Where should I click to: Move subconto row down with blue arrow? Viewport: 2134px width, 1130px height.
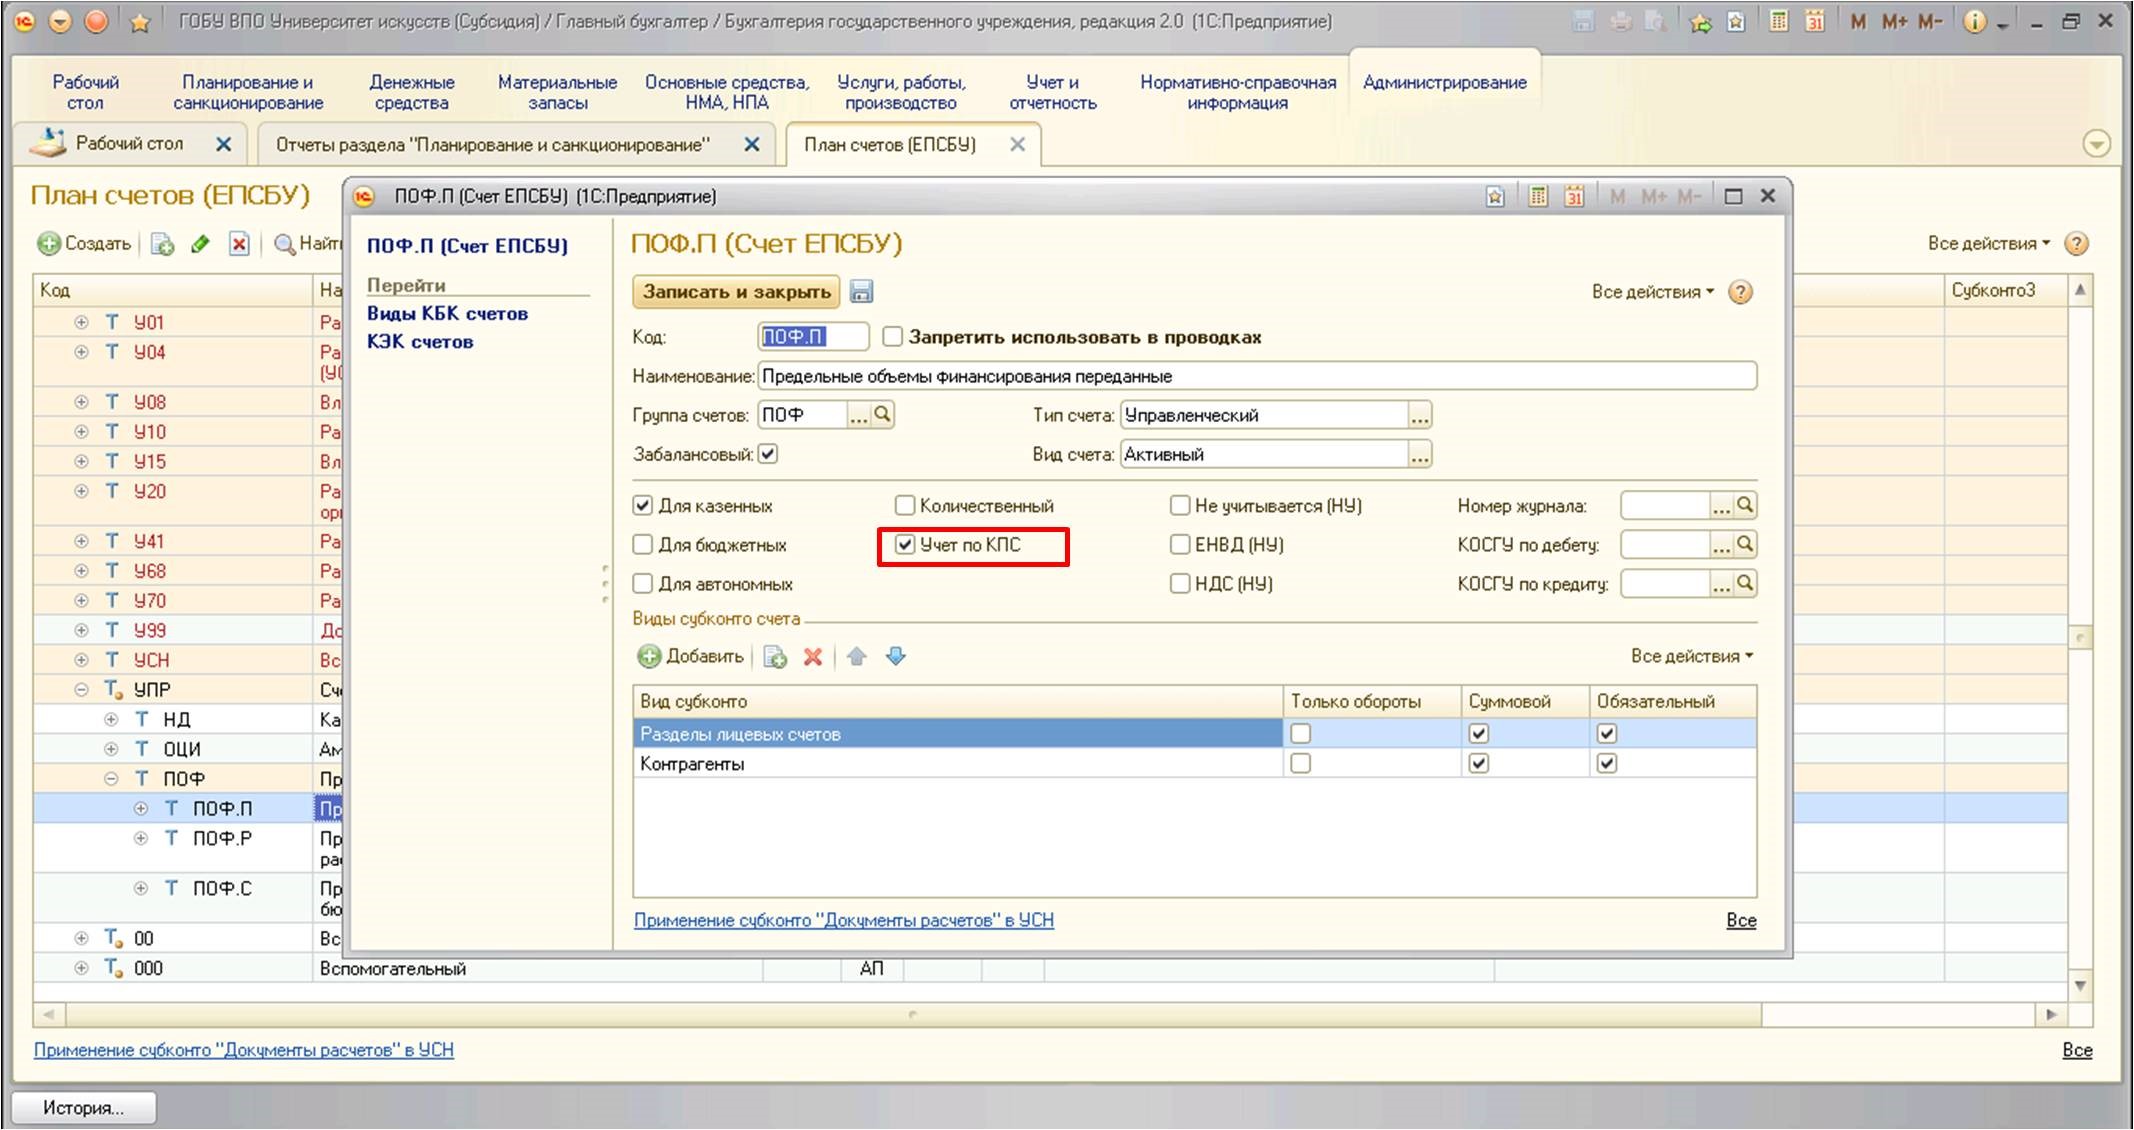point(896,657)
